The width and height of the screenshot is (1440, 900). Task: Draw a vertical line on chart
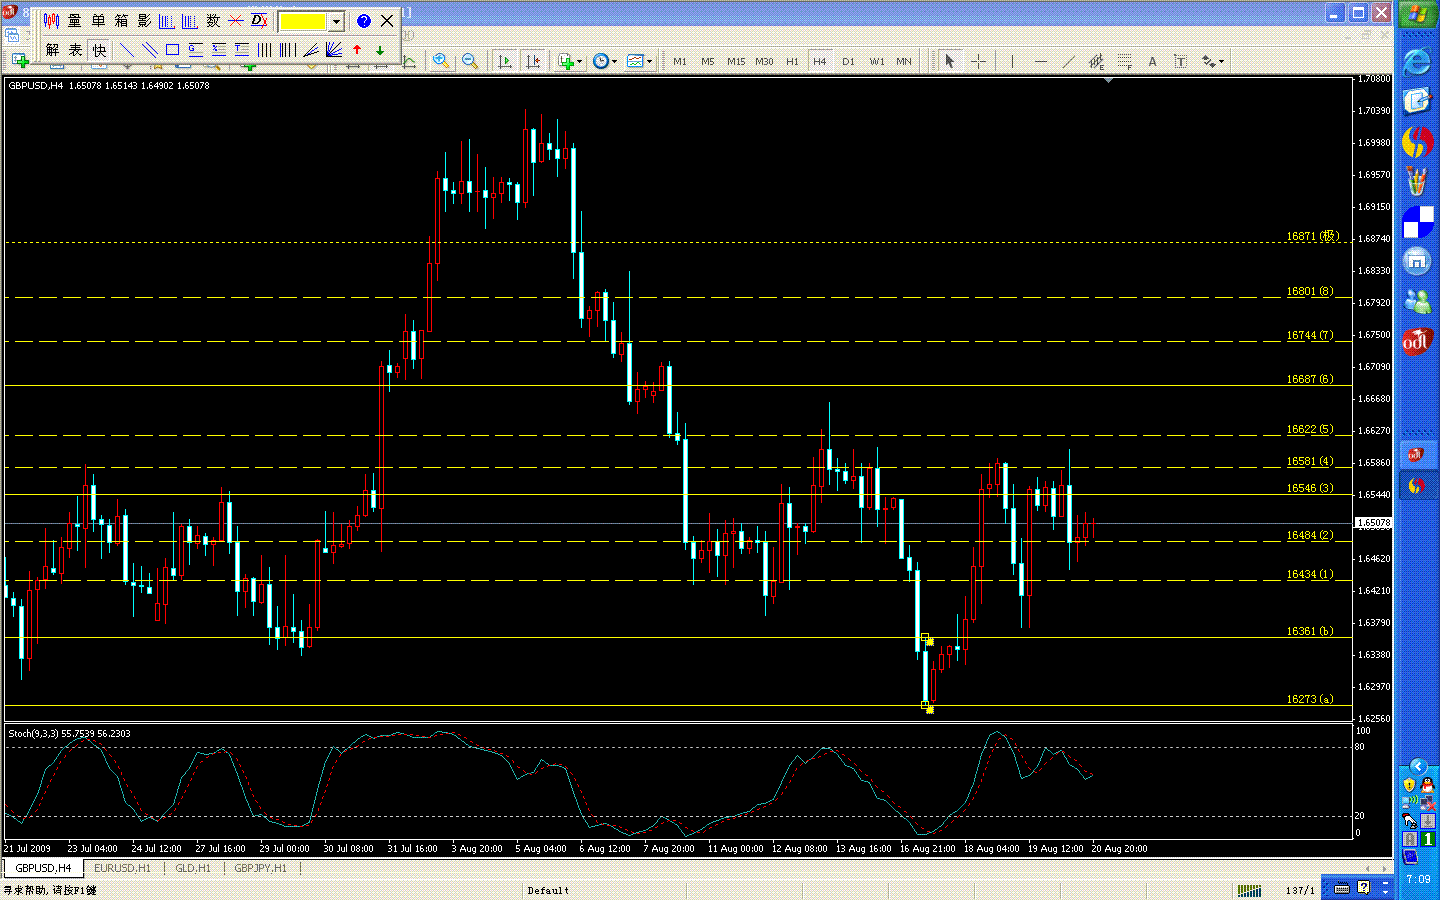click(x=1012, y=61)
